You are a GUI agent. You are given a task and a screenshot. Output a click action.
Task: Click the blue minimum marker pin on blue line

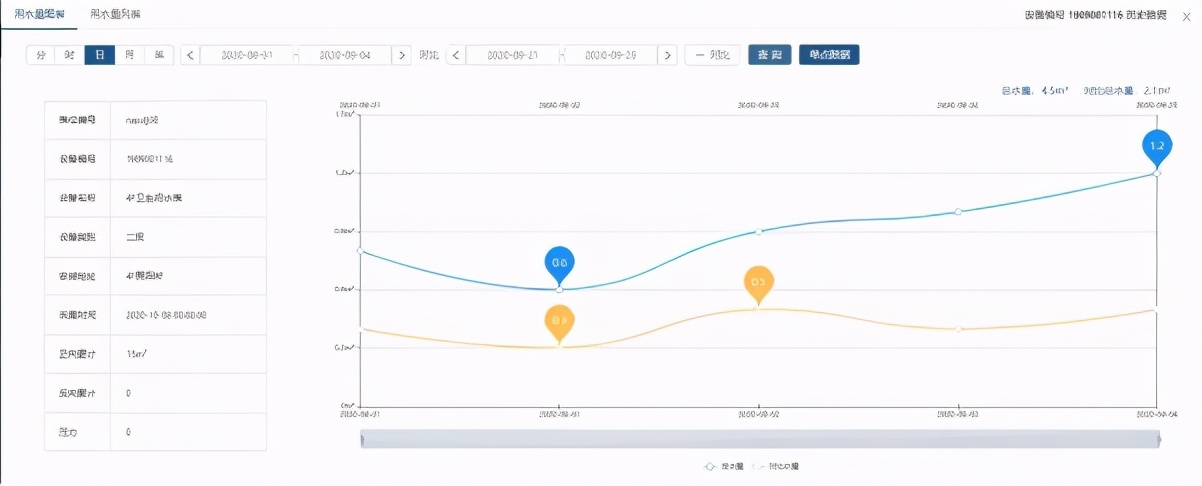[x=559, y=263]
